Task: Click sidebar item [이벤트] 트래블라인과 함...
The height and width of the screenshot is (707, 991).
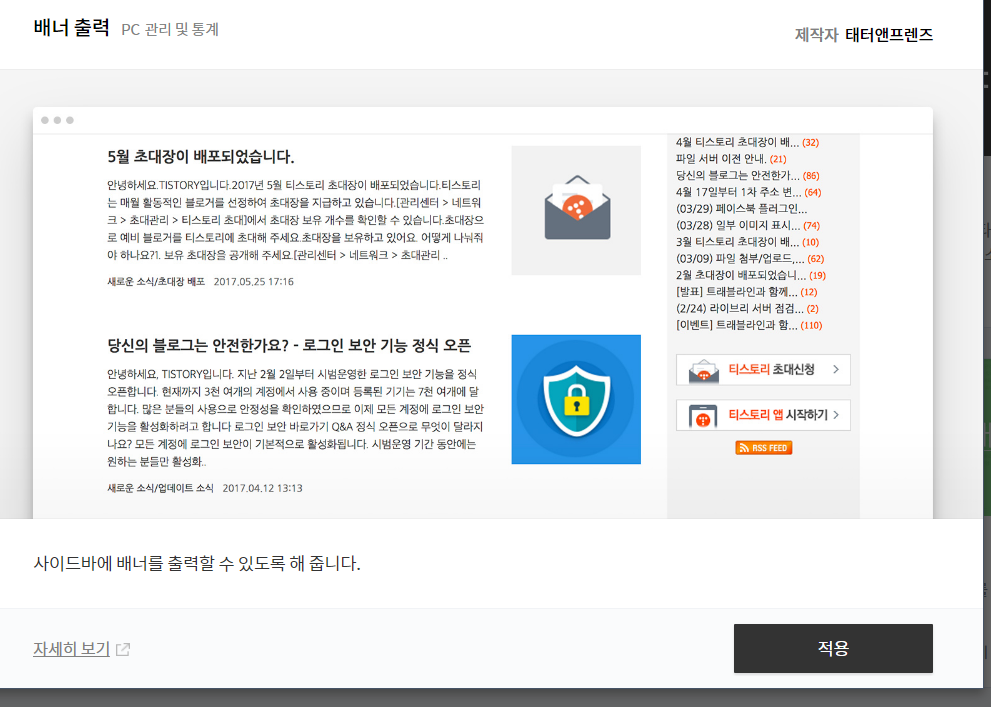Action: [x=736, y=325]
